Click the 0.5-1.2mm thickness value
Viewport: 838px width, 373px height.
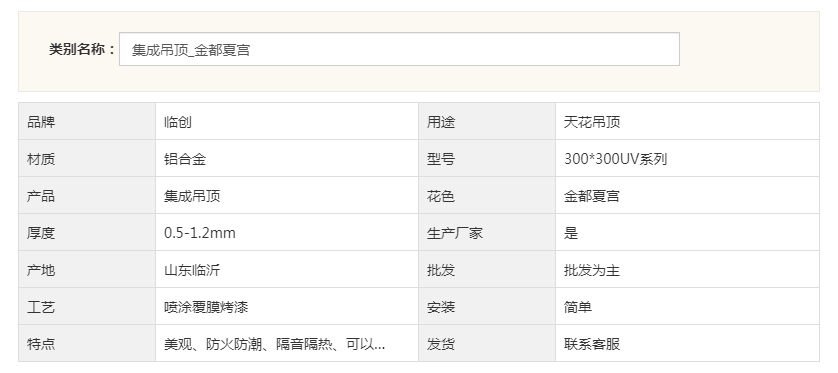[x=199, y=232]
